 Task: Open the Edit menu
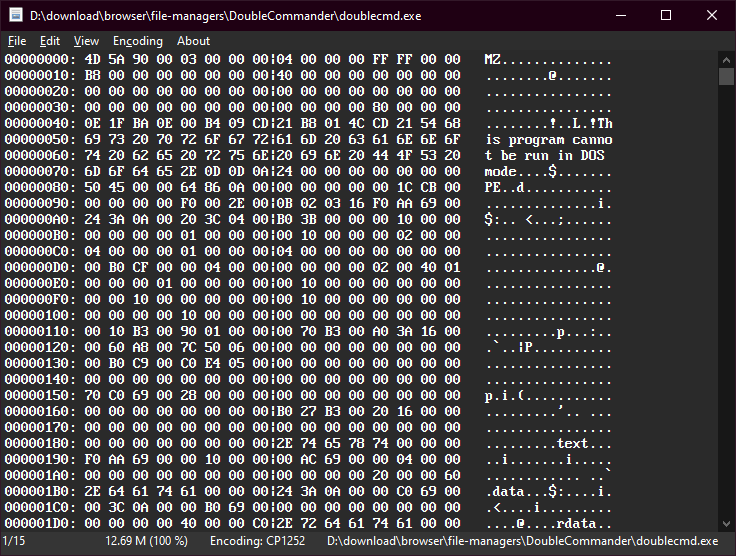tap(50, 41)
